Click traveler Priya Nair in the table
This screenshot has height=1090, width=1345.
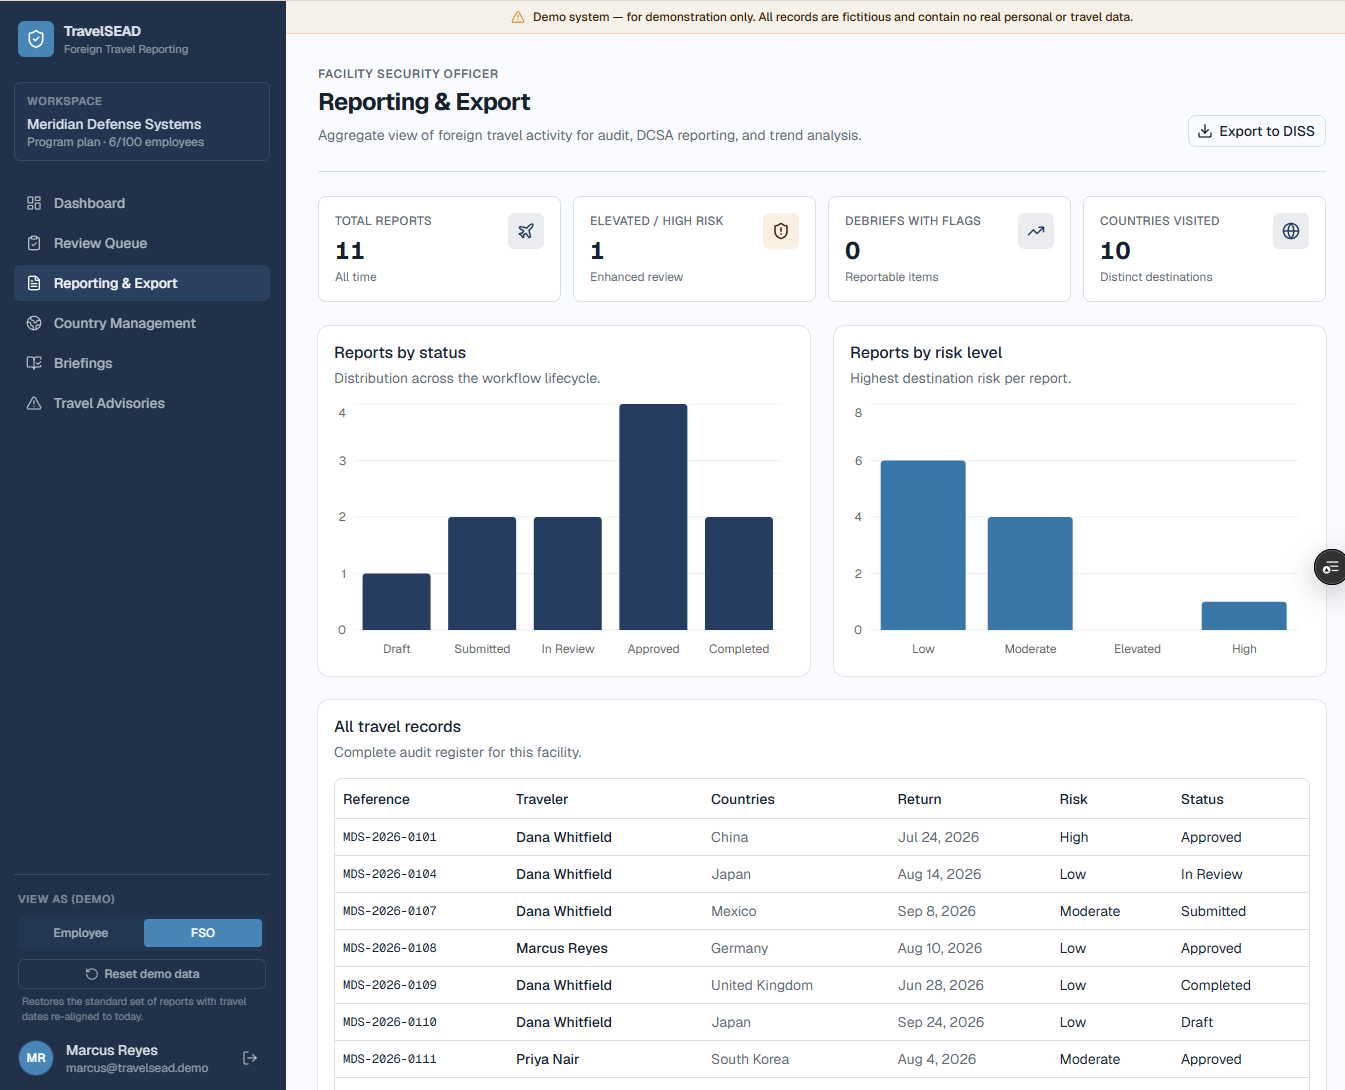coord(548,1059)
